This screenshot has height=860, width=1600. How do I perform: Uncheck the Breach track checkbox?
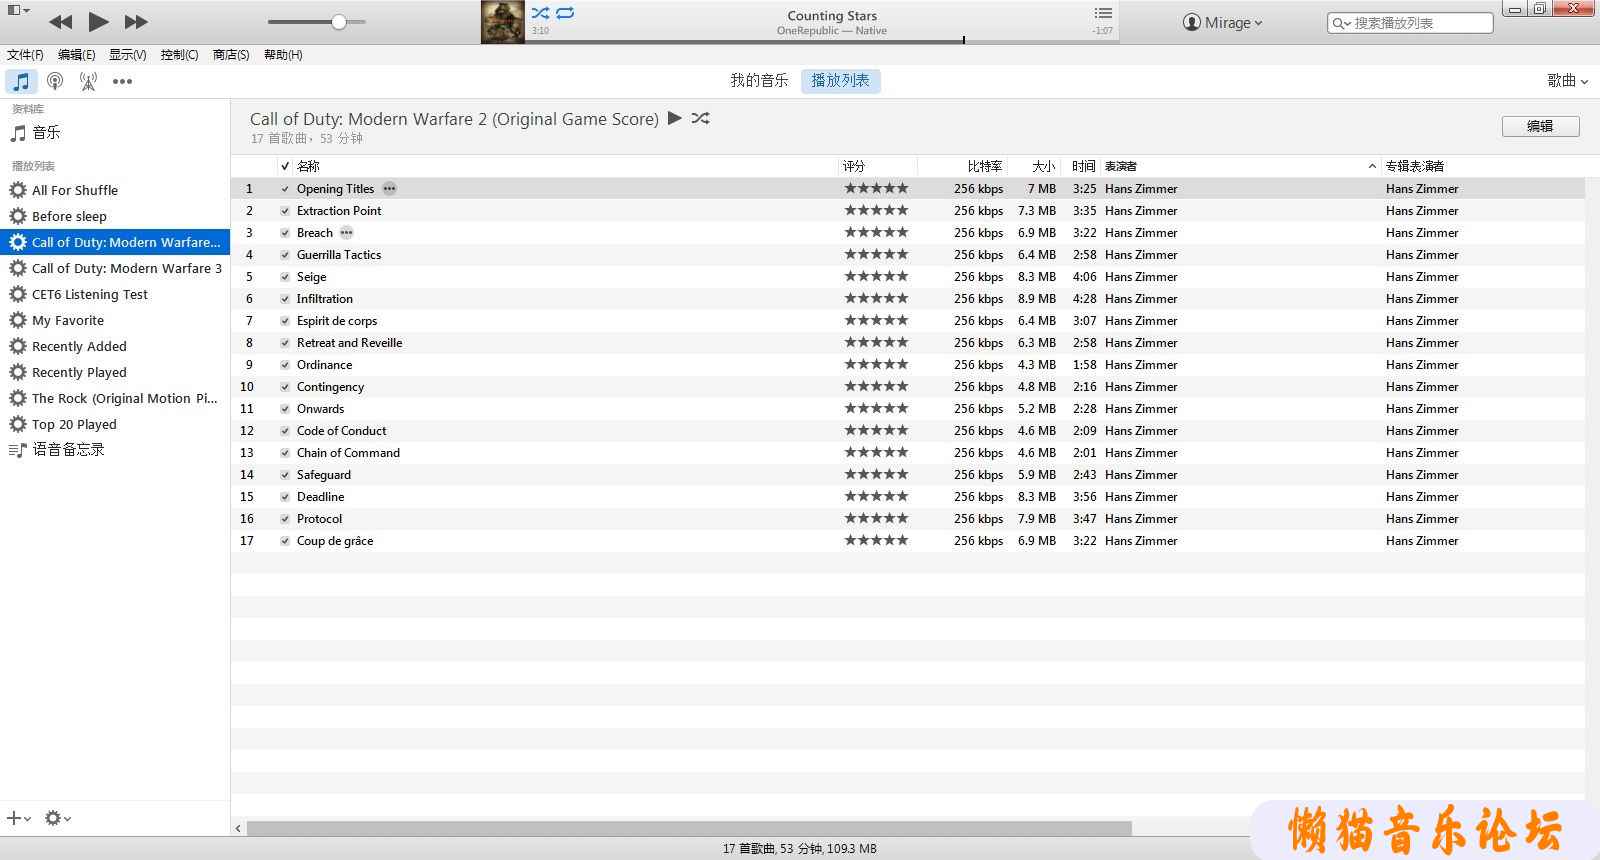(x=285, y=233)
